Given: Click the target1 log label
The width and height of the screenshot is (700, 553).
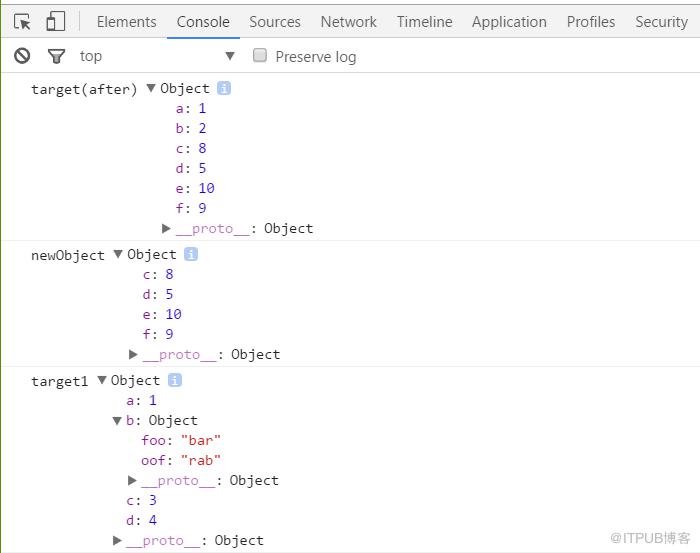Looking at the screenshot, I should coord(59,381).
